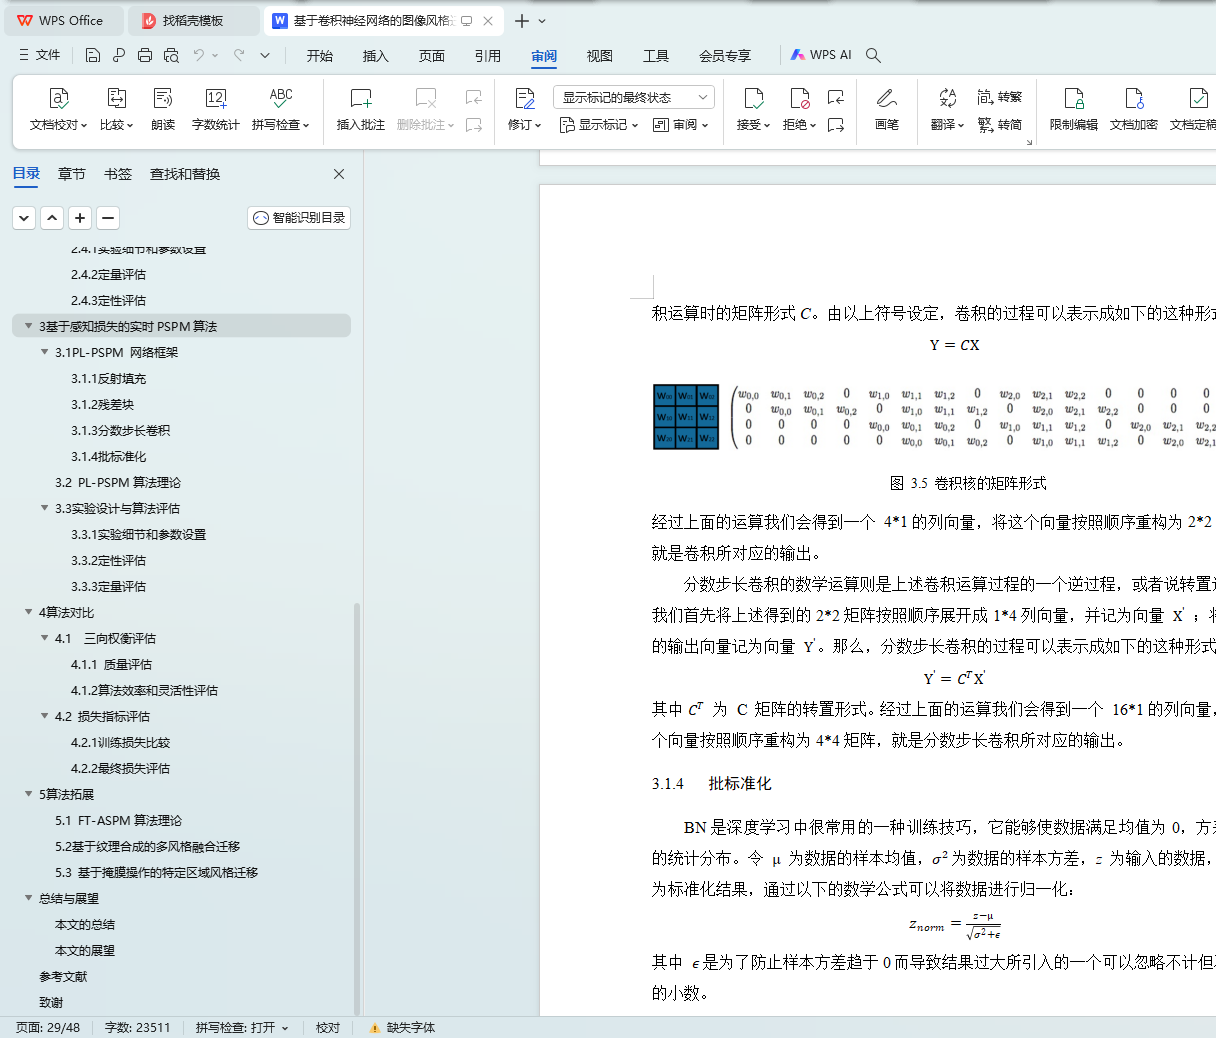
Task: Open dropdown '显示标记的最终状态'
Action: pyautogui.click(x=634, y=97)
